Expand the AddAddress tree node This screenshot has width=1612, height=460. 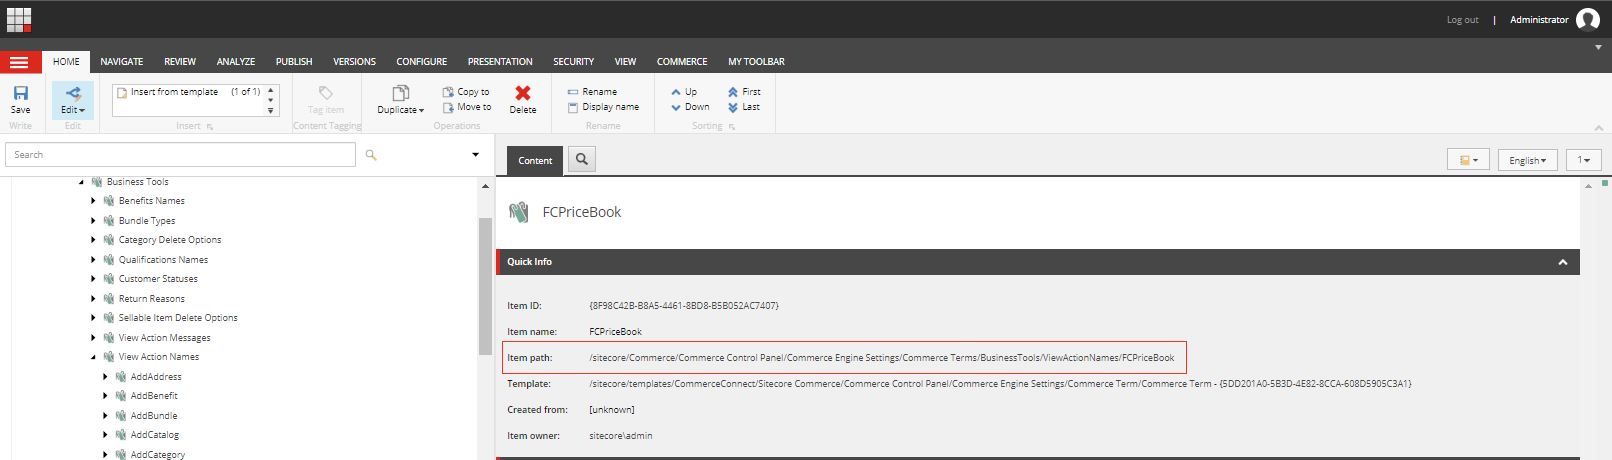pos(105,377)
